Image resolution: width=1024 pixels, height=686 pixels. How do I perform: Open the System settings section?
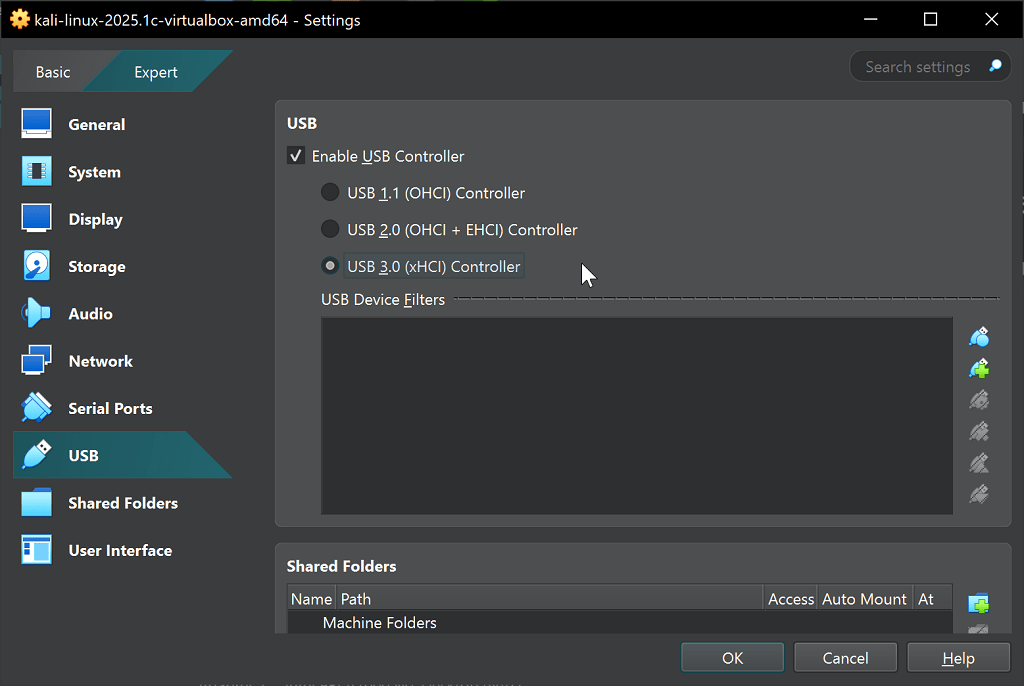(123, 172)
